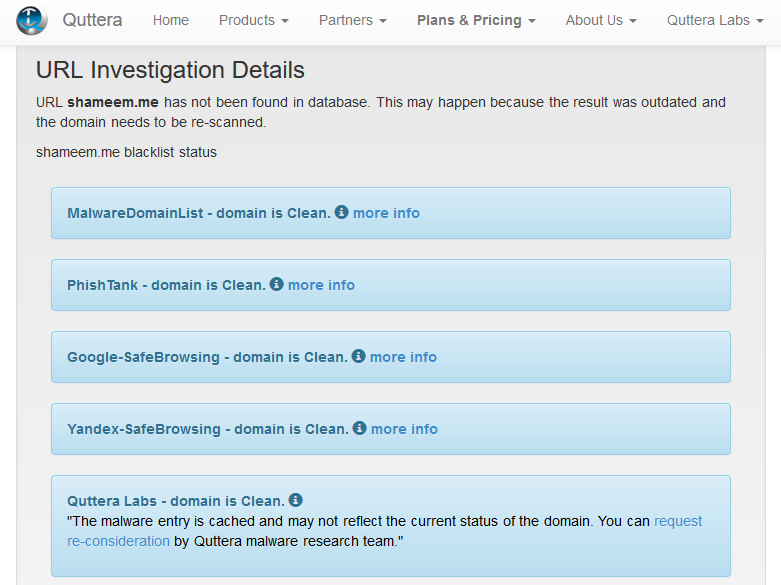The height and width of the screenshot is (585, 781).
Task: Click the Quttera brand name text
Action: pos(92,20)
